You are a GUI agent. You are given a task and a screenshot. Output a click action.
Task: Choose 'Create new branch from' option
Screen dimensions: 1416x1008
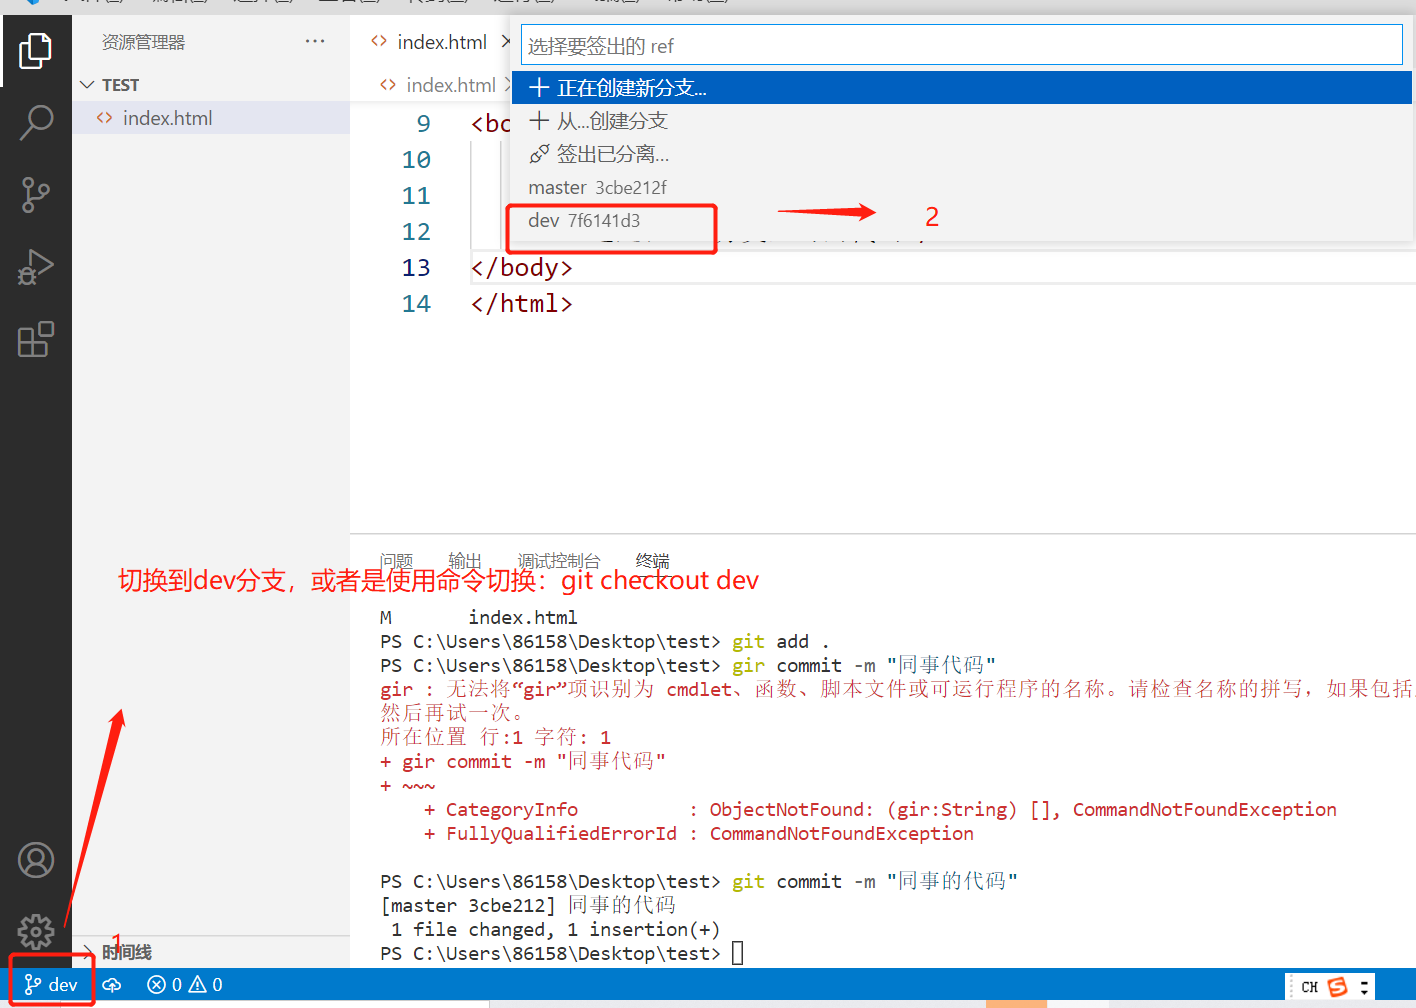pyautogui.click(x=961, y=121)
